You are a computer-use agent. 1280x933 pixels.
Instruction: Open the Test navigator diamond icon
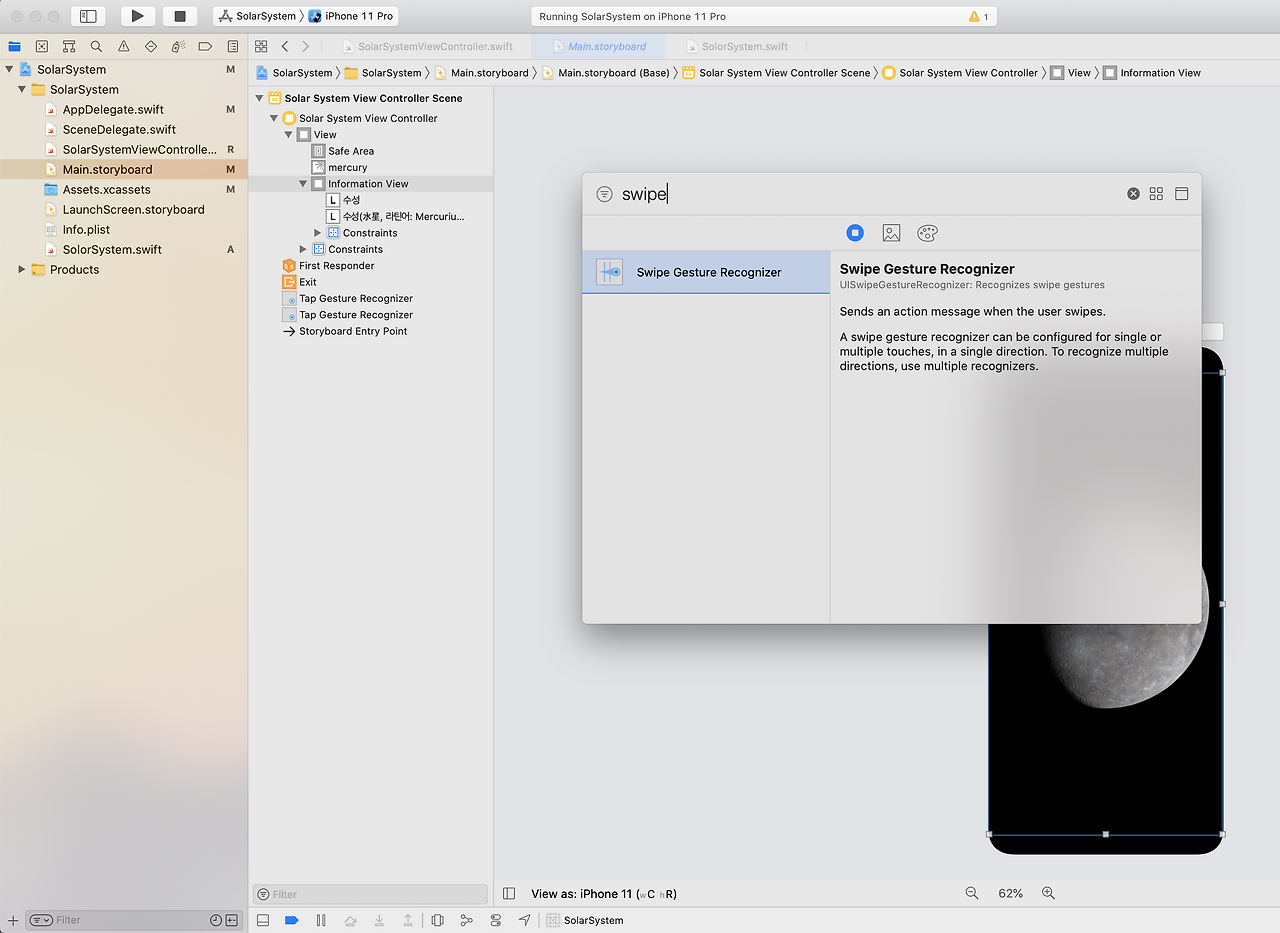(151, 46)
